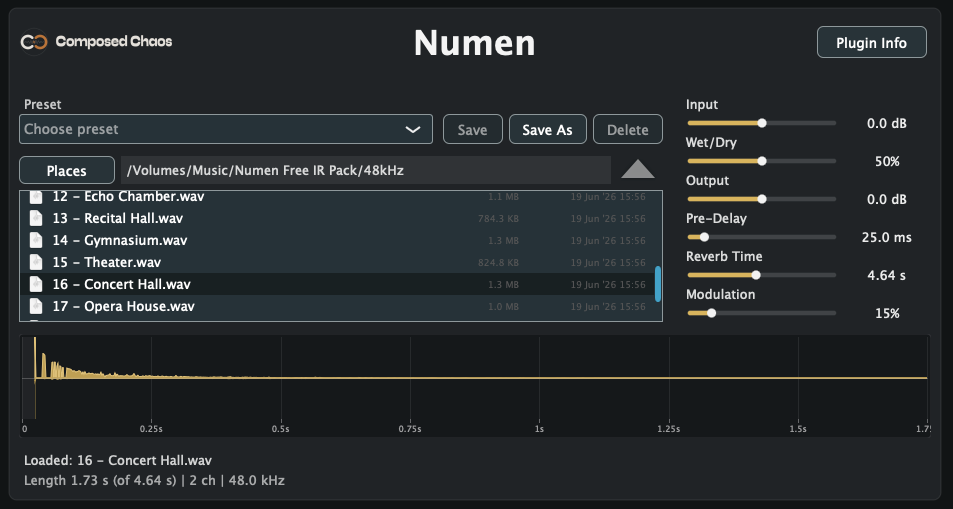Viewport: 953px width, 509px height.
Task: Click file icon for 13 – Recital Hall.wav
Action: point(36,218)
